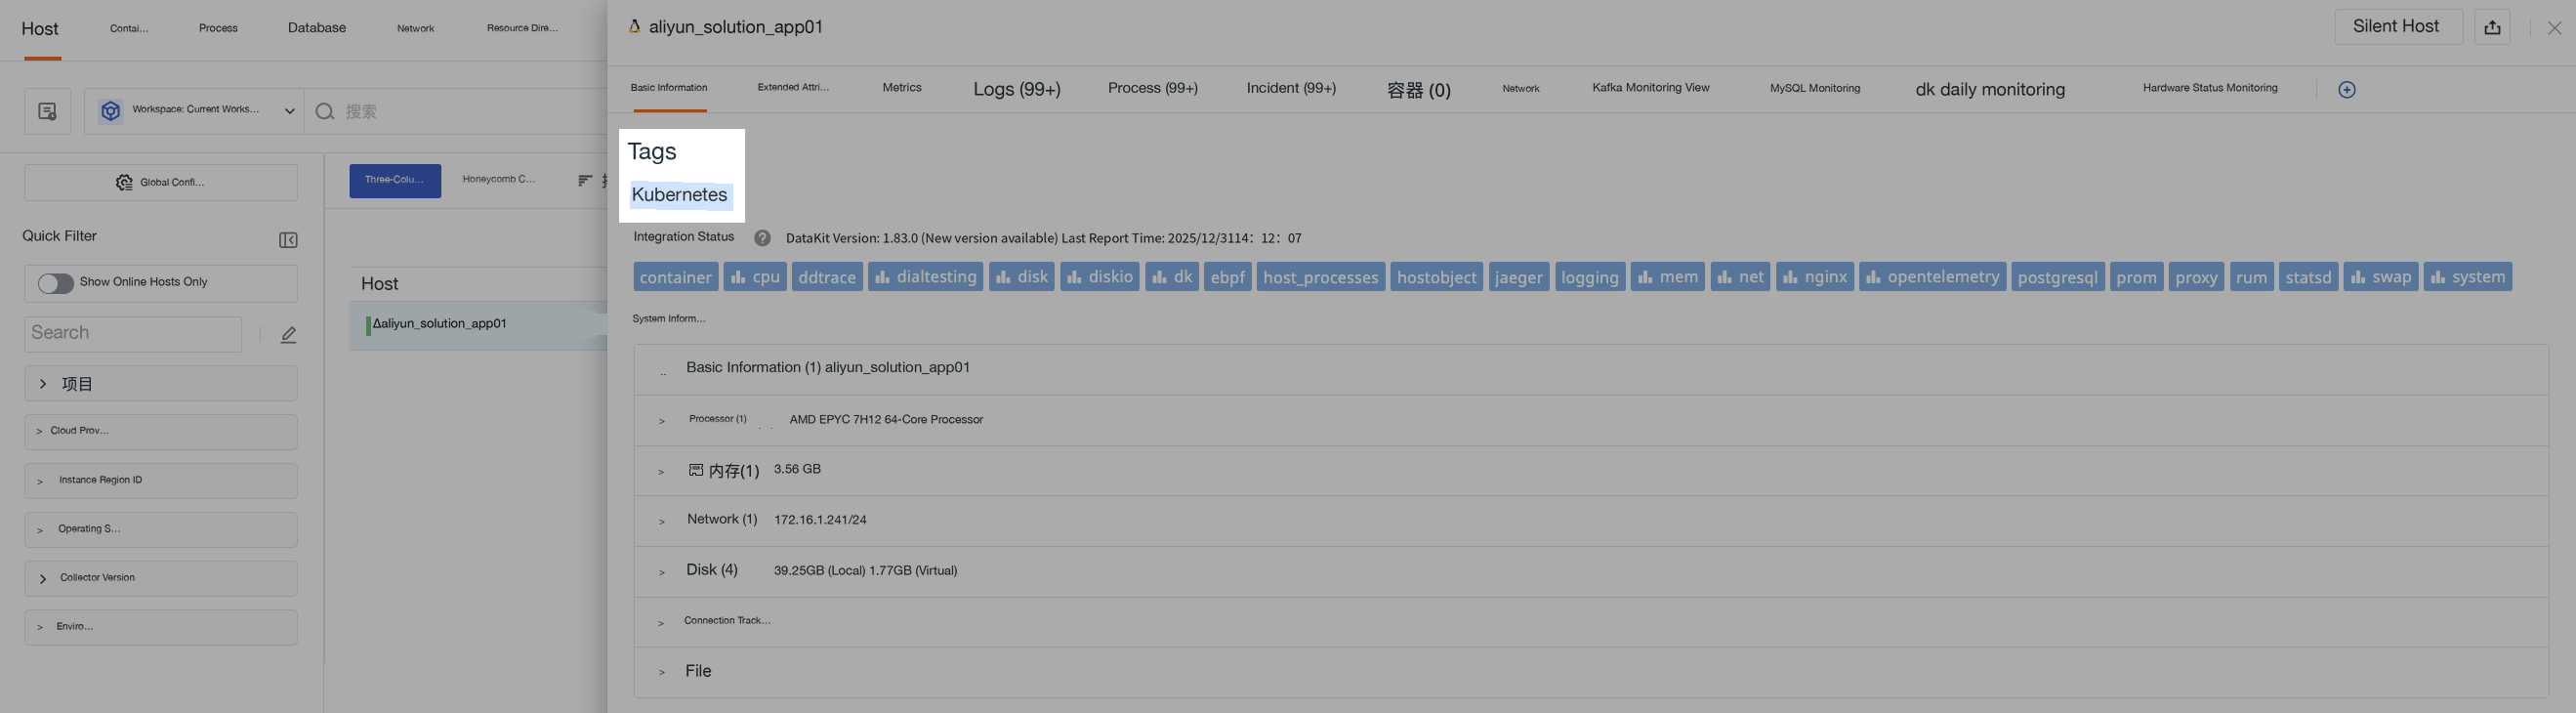This screenshot has height=713, width=2576.
Task: Open the Integration Status help icon
Action: point(762,238)
